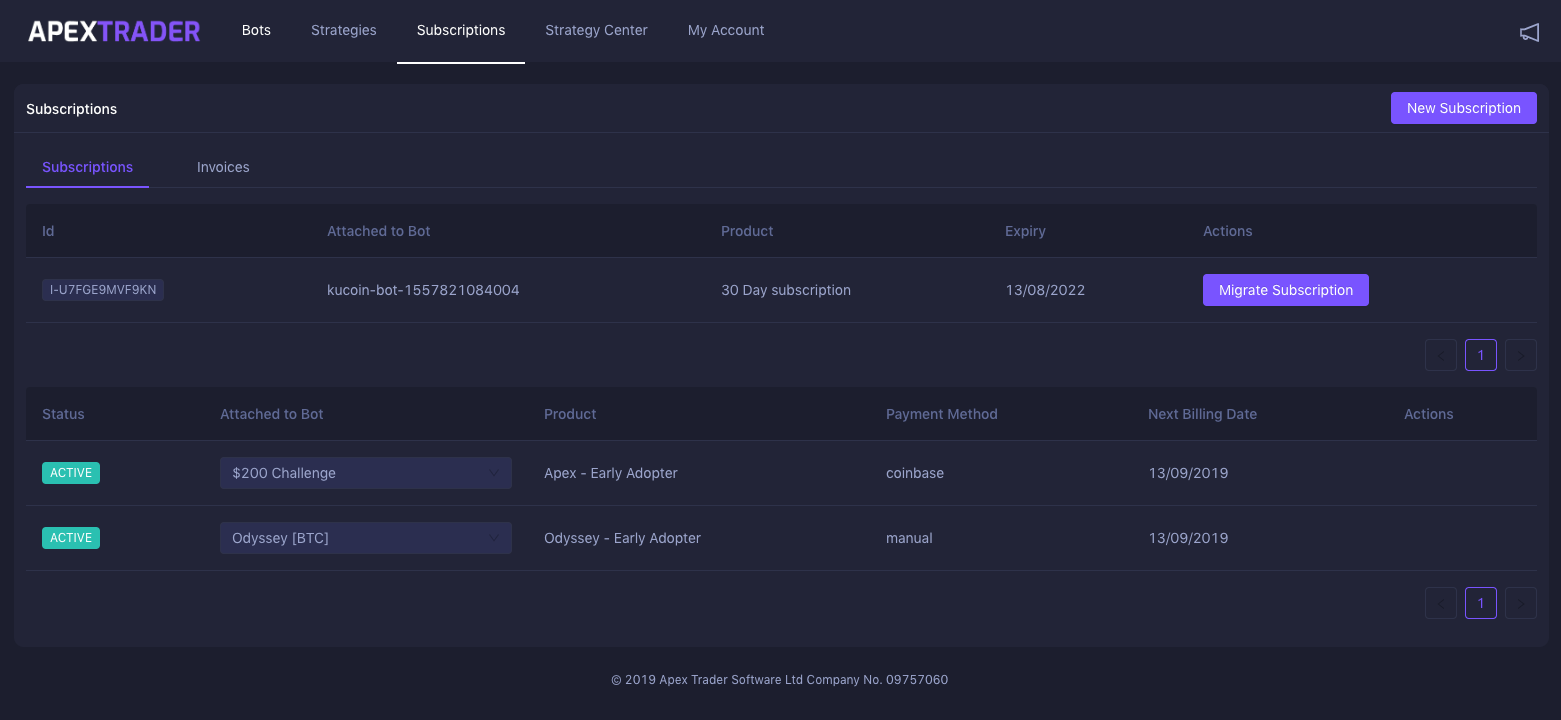Image resolution: width=1561 pixels, height=720 pixels.
Task: Click the previous page arrow under the migration table
Action: [x=1441, y=355]
